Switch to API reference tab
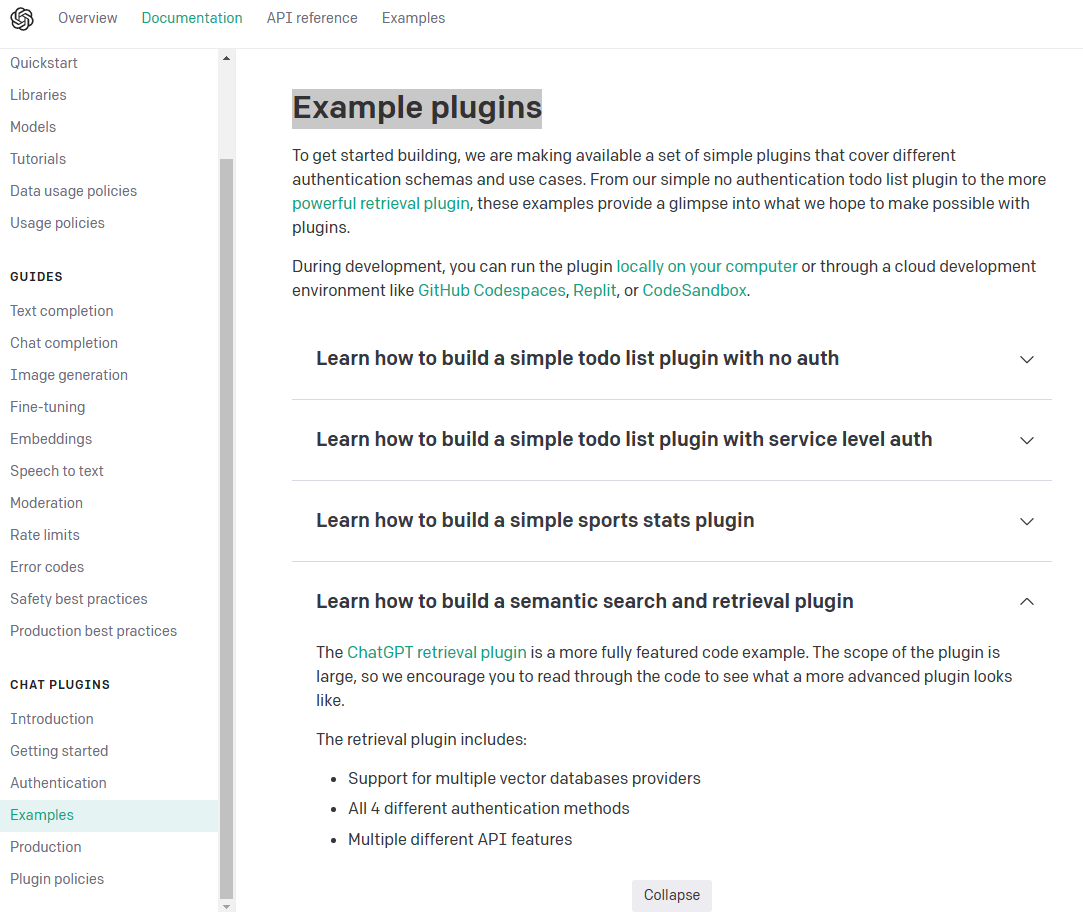The image size is (1083, 912). point(312,18)
